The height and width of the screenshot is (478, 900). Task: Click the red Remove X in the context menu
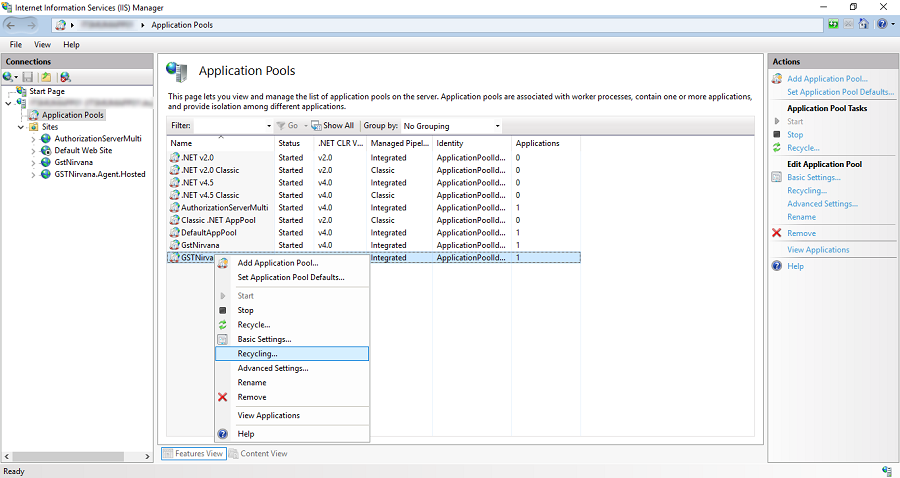223,397
